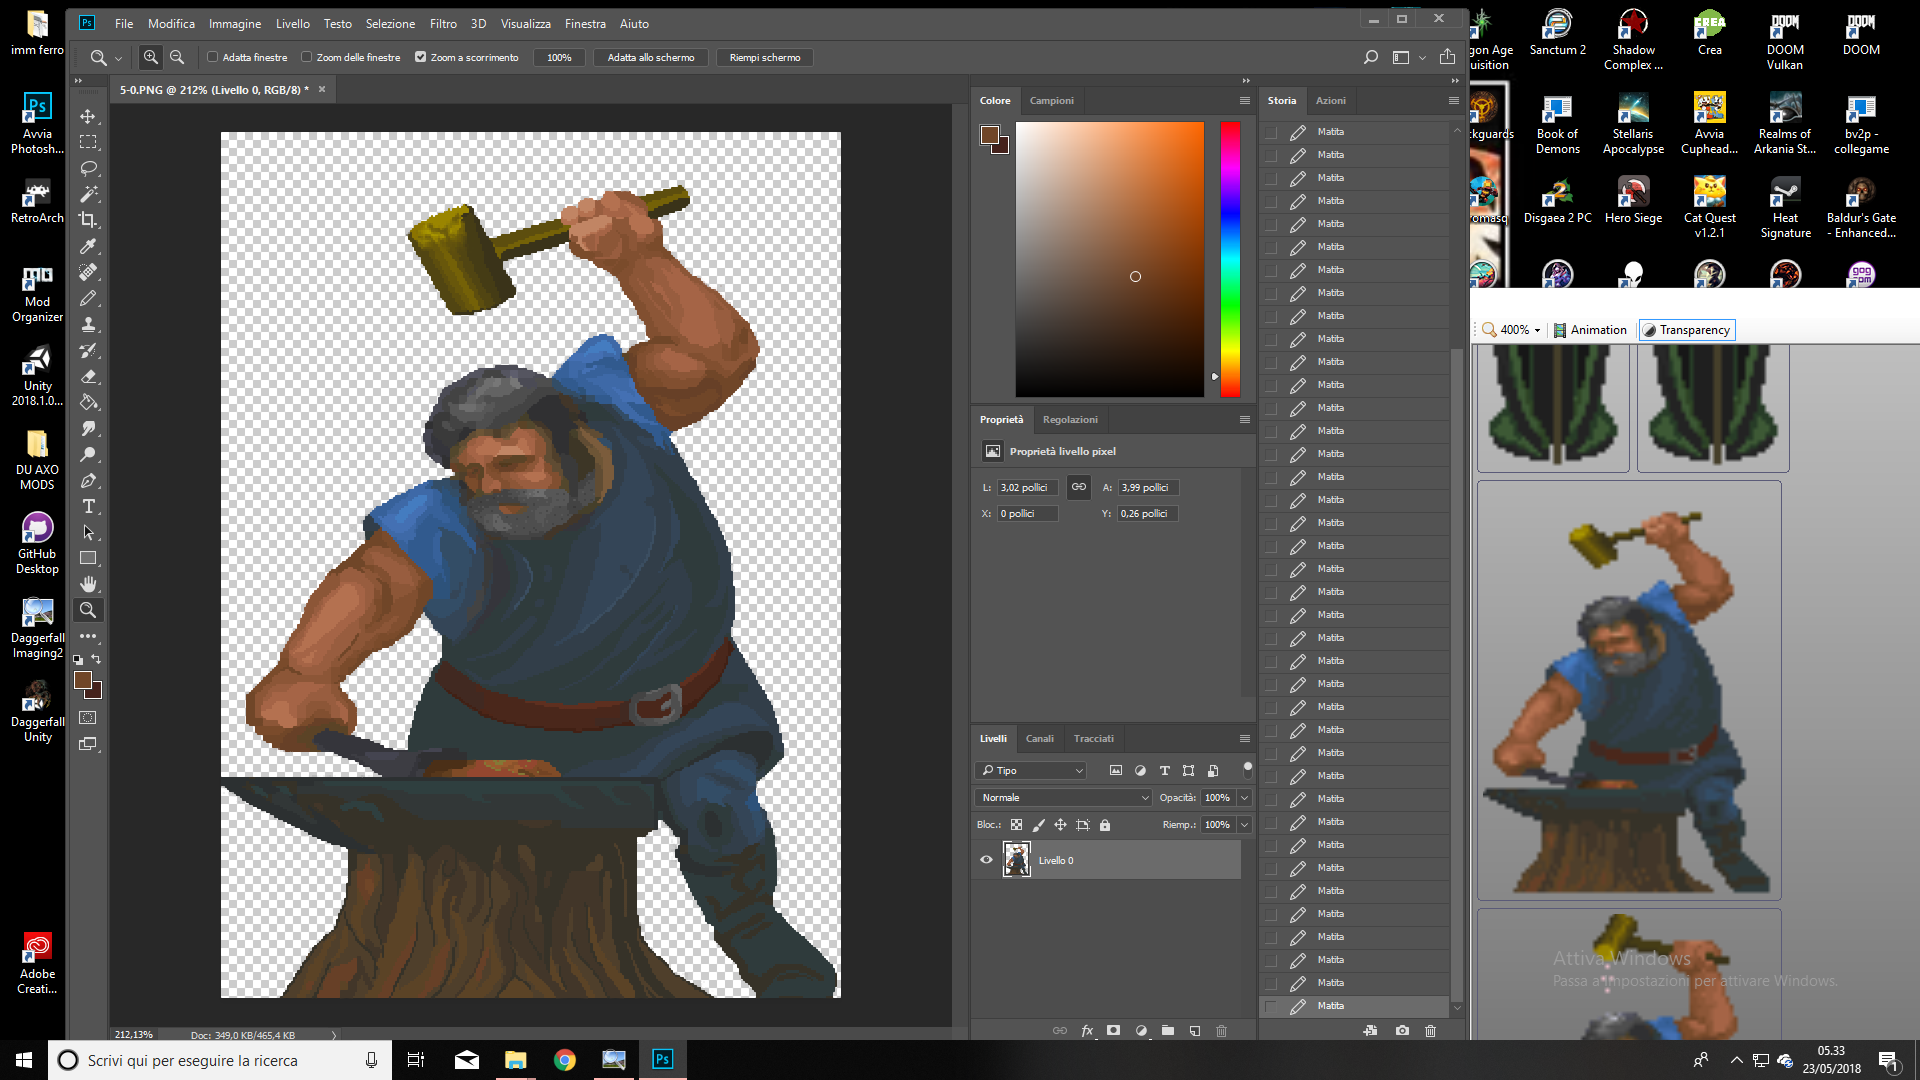The width and height of the screenshot is (1920, 1080).
Task: Open the Opacità slider dropdown arrow
Action: 1245,798
